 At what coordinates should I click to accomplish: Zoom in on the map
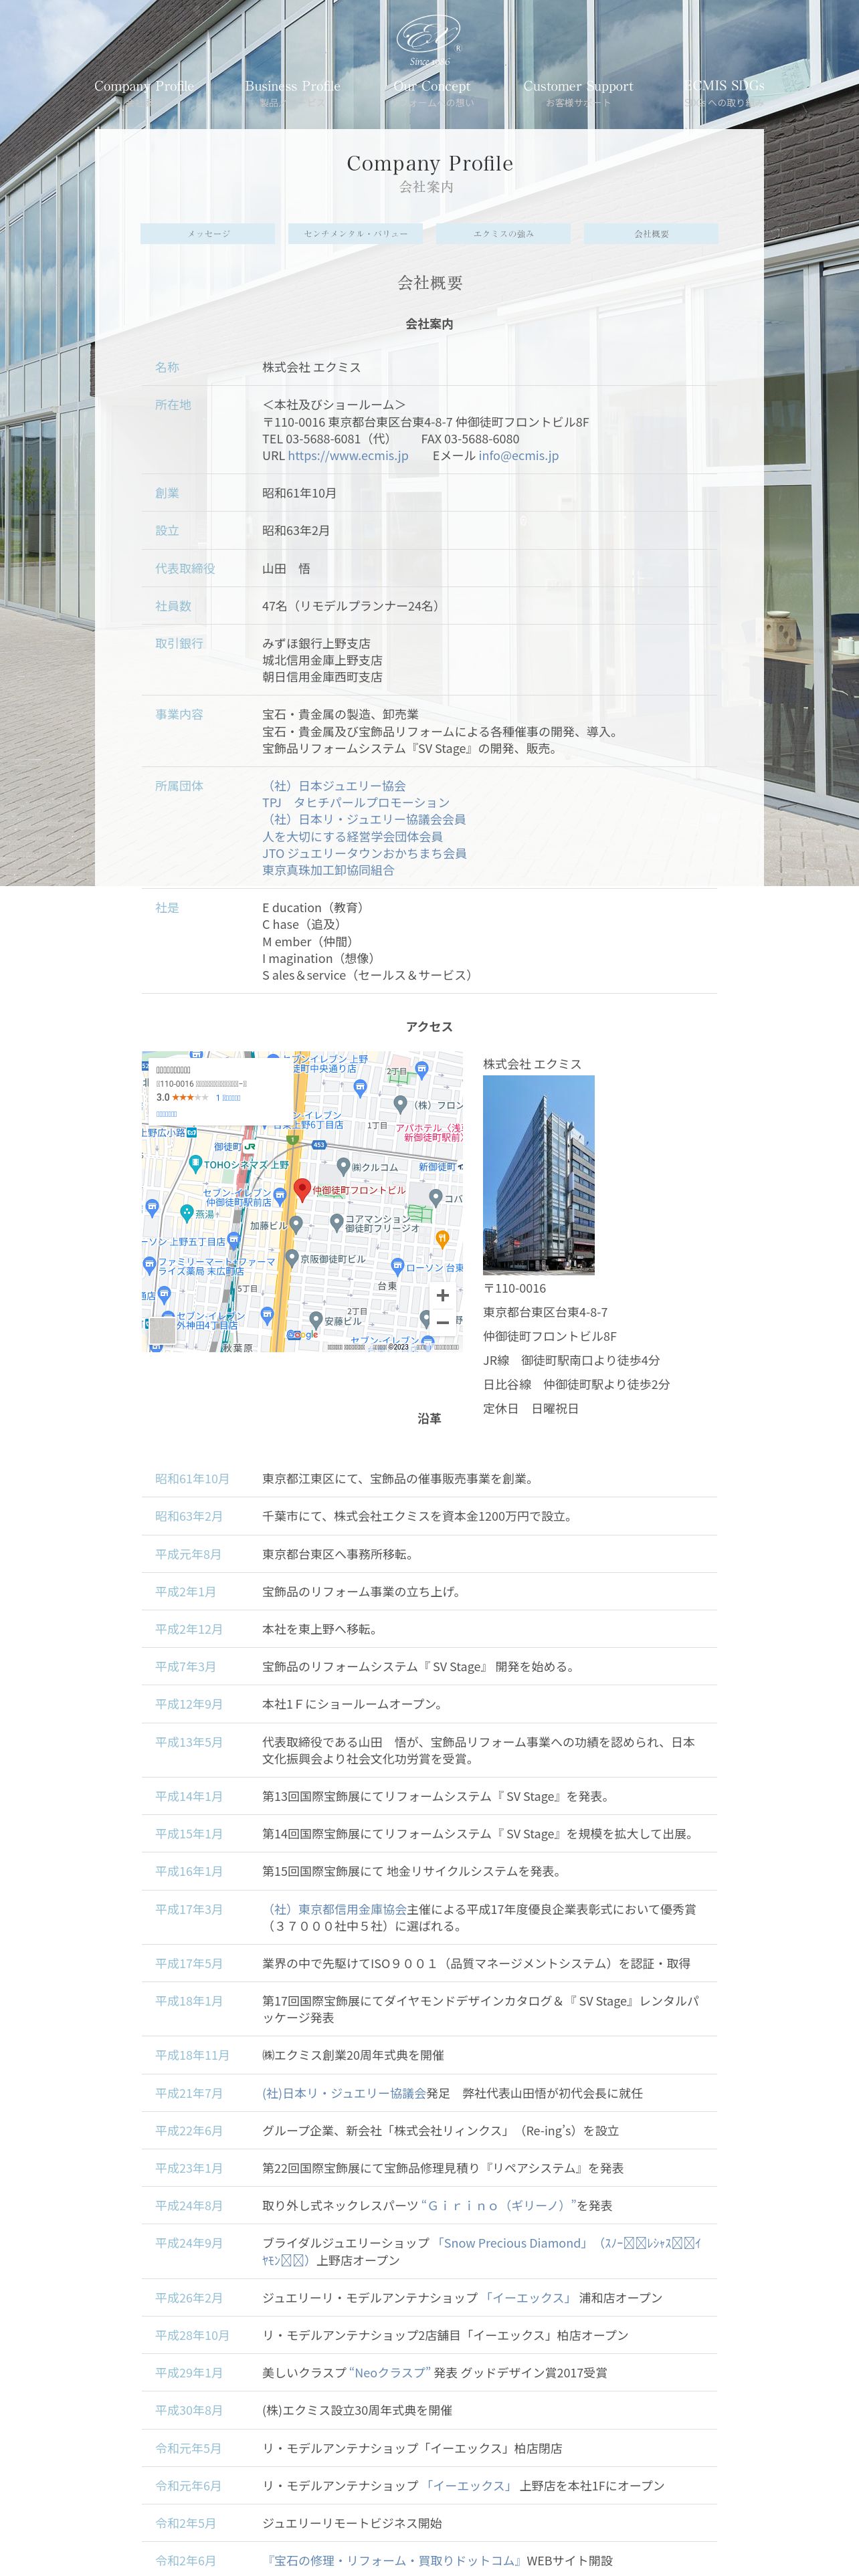tap(442, 1295)
